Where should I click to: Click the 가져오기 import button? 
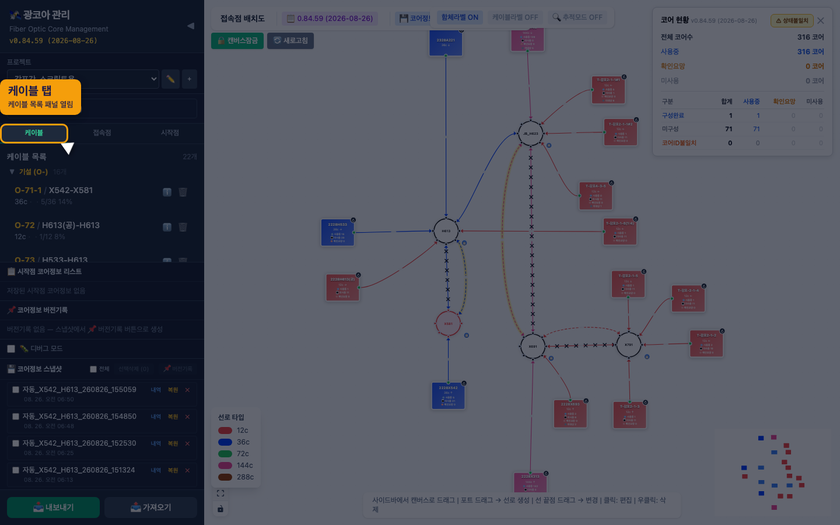(x=151, y=507)
